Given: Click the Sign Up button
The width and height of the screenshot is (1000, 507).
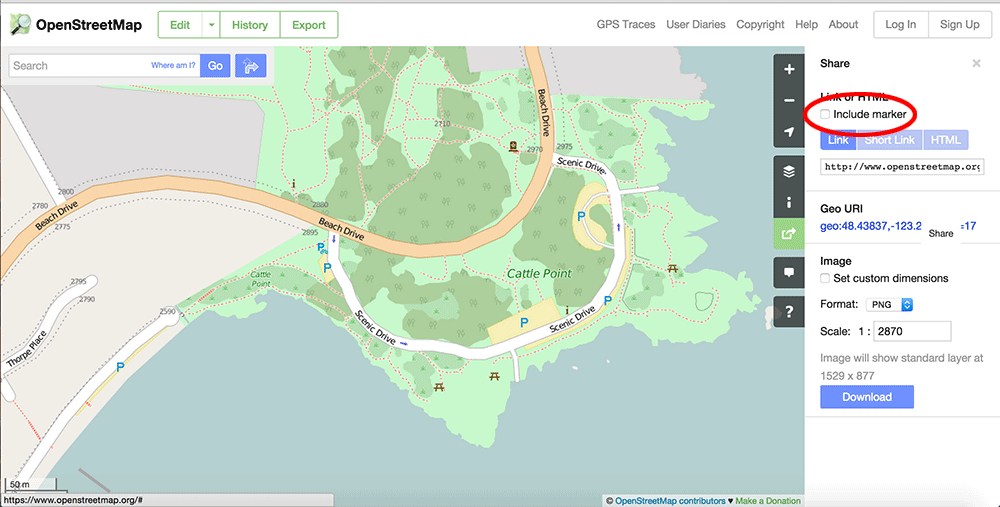Looking at the screenshot, I should click(x=959, y=24).
